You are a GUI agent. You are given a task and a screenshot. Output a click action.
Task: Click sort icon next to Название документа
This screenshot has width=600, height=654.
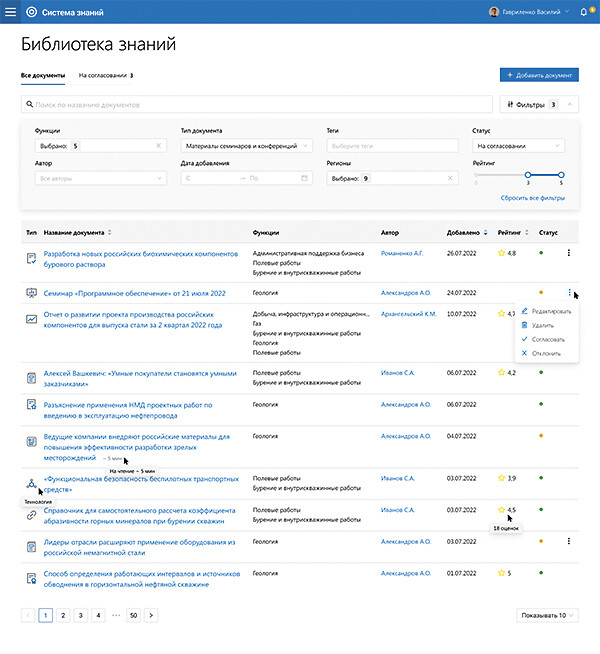pos(110,232)
